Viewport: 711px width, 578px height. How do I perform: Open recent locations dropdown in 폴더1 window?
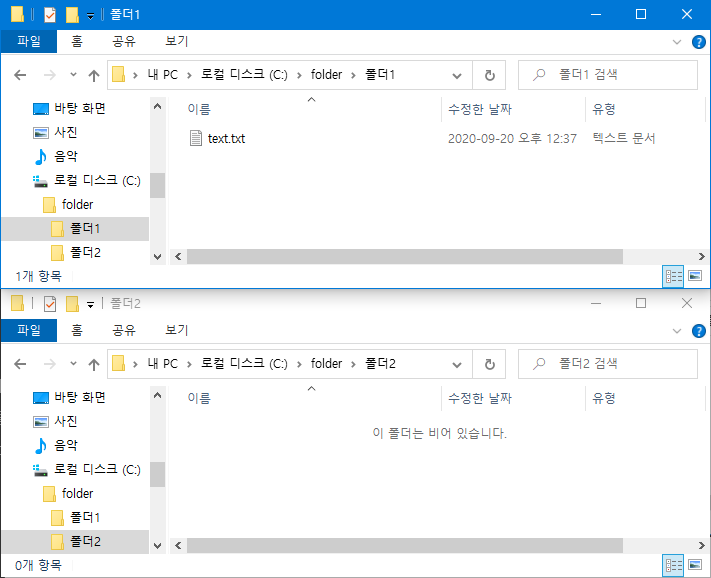73,74
